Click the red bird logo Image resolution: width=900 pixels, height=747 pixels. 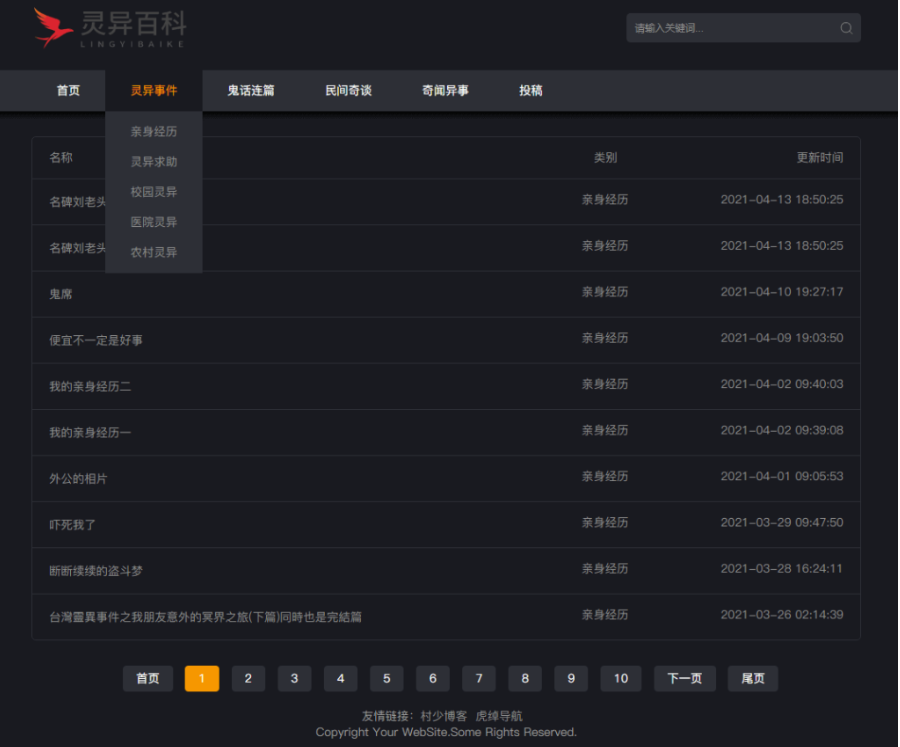53,28
